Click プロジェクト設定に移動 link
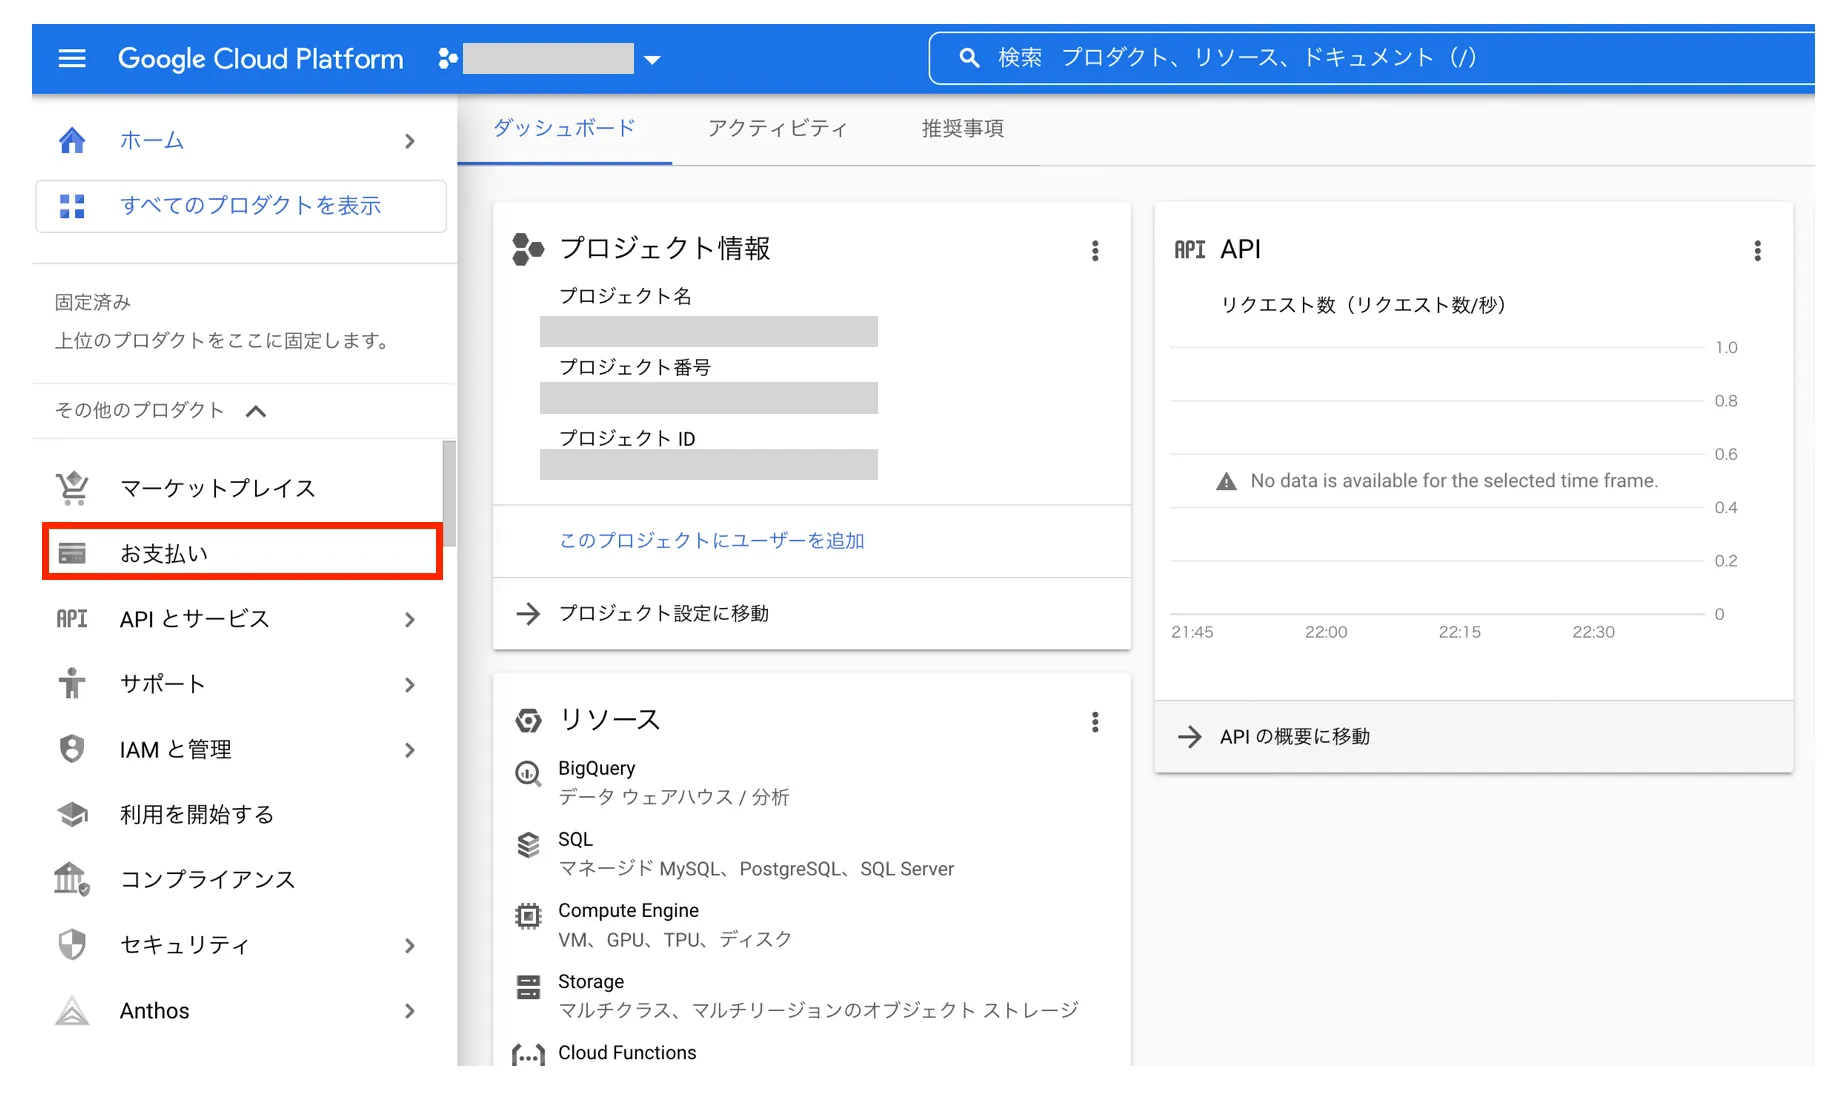The width and height of the screenshot is (1840, 1104). [x=664, y=613]
